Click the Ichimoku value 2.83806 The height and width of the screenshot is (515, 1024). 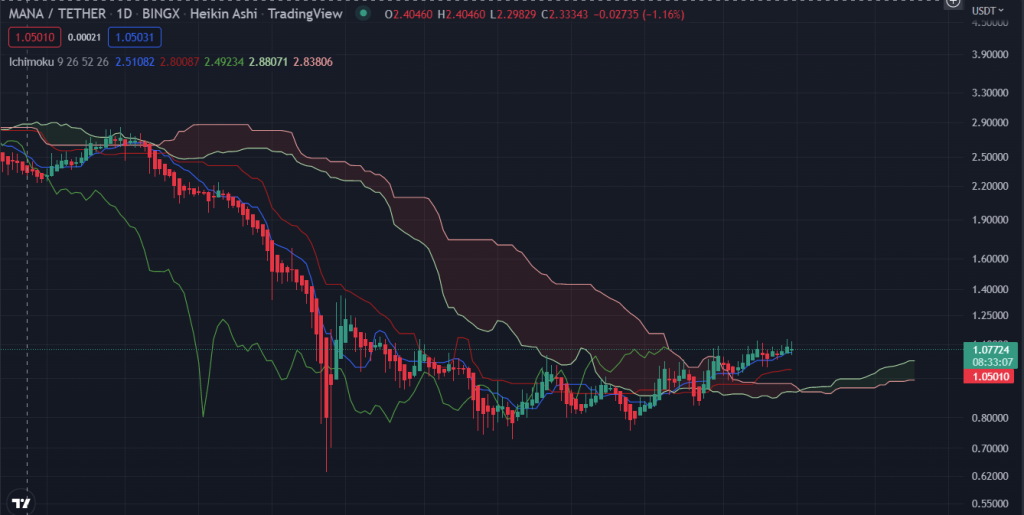(x=313, y=62)
